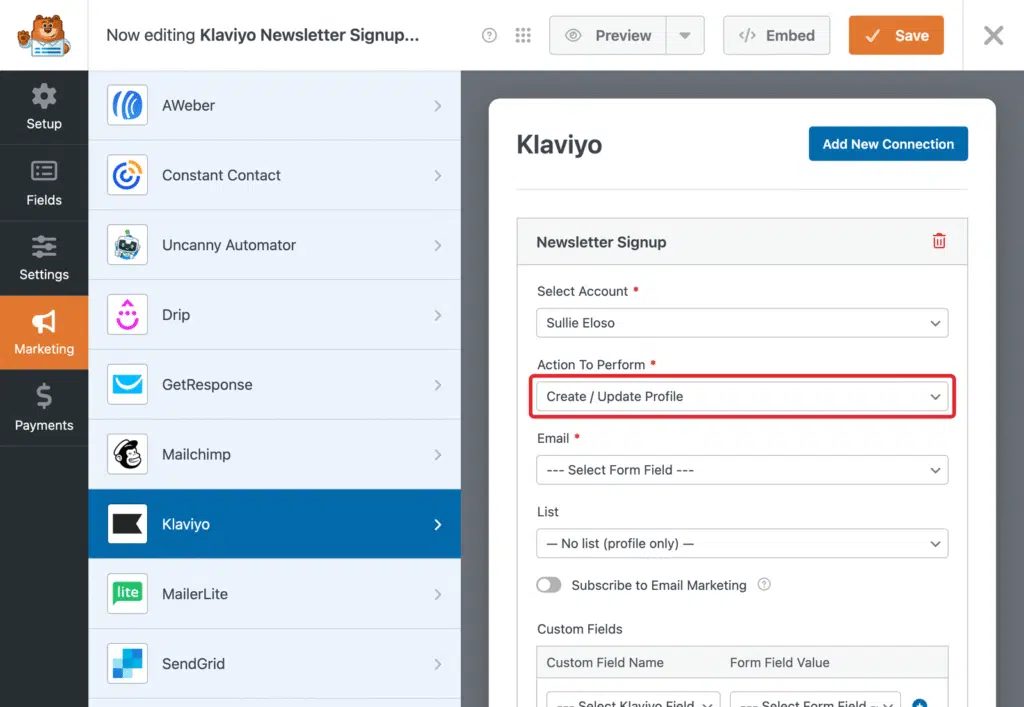Open the List dropdown
The height and width of the screenshot is (707, 1024).
pos(742,544)
